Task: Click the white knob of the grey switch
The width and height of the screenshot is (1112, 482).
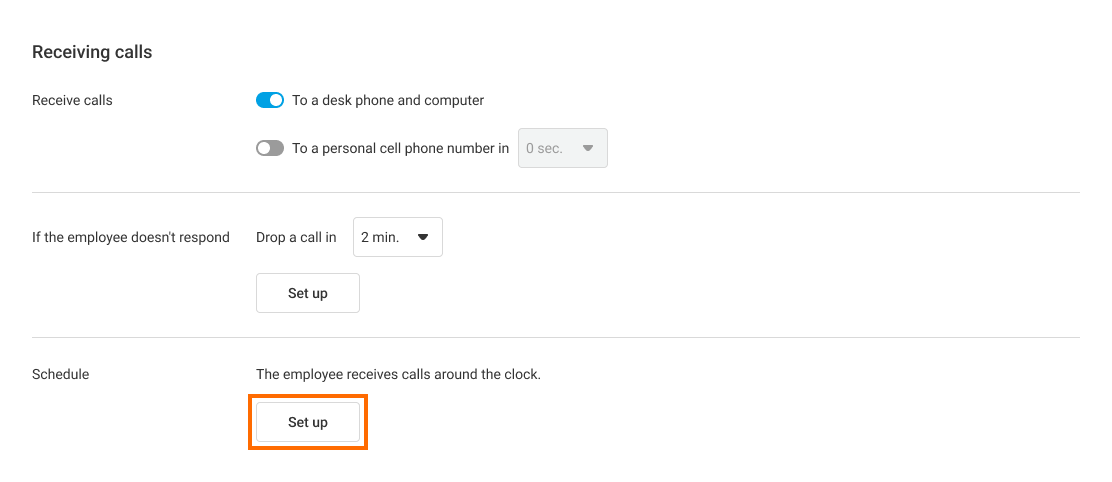Action: (x=264, y=148)
